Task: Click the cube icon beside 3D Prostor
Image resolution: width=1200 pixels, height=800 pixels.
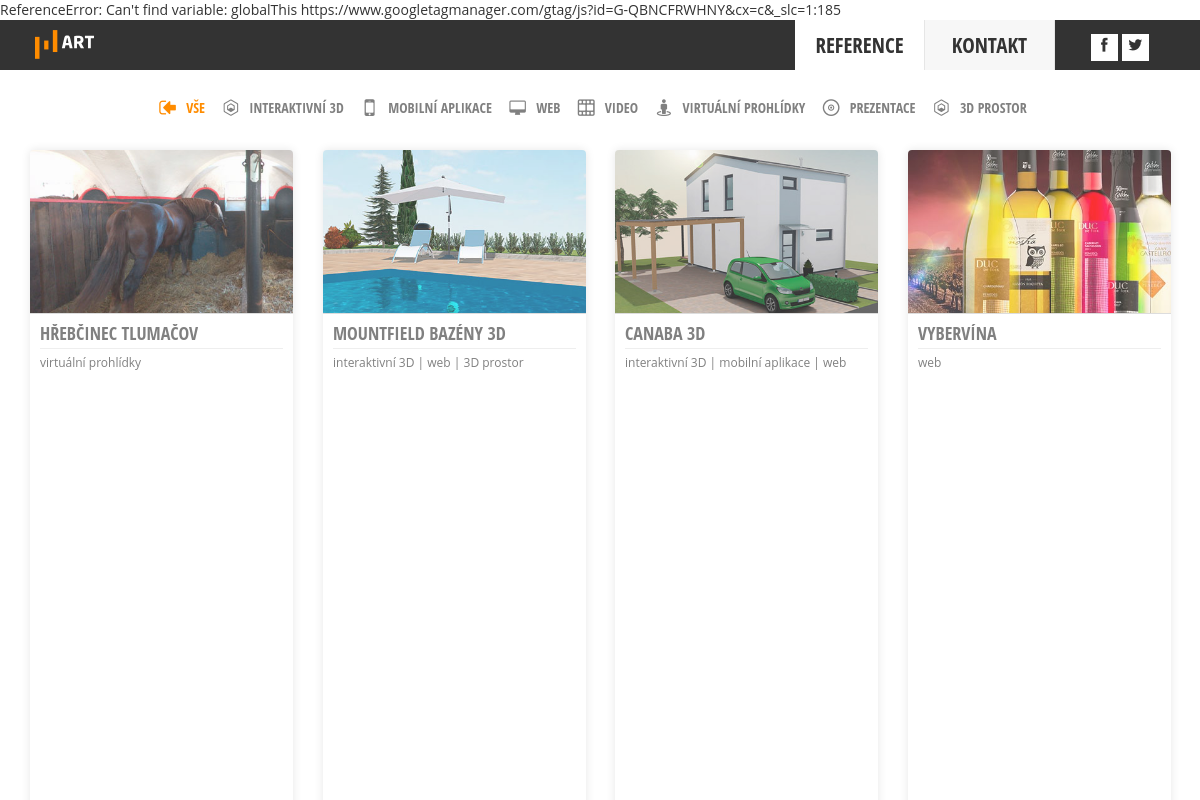Action: tap(941, 108)
